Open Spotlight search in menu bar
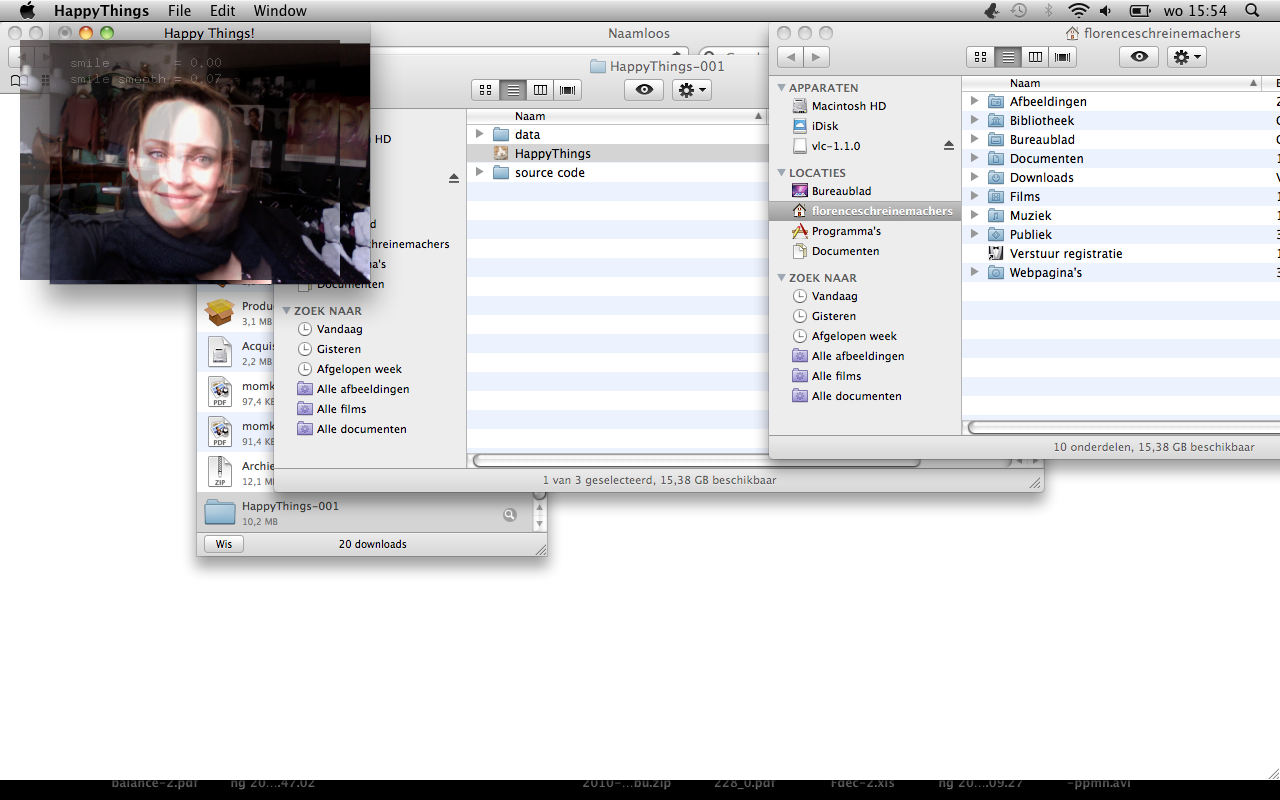The height and width of the screenshot is (800, 1280). coord(1252,11)
